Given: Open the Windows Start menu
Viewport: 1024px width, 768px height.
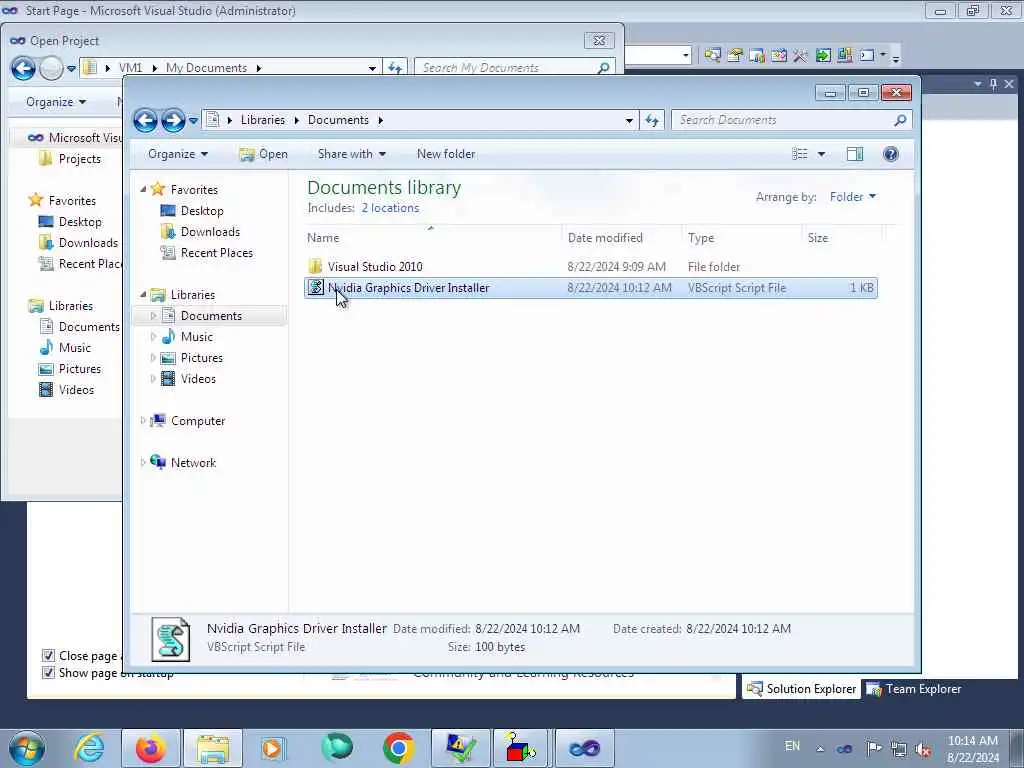Looking at the screenshot, I should coord(27,748).
